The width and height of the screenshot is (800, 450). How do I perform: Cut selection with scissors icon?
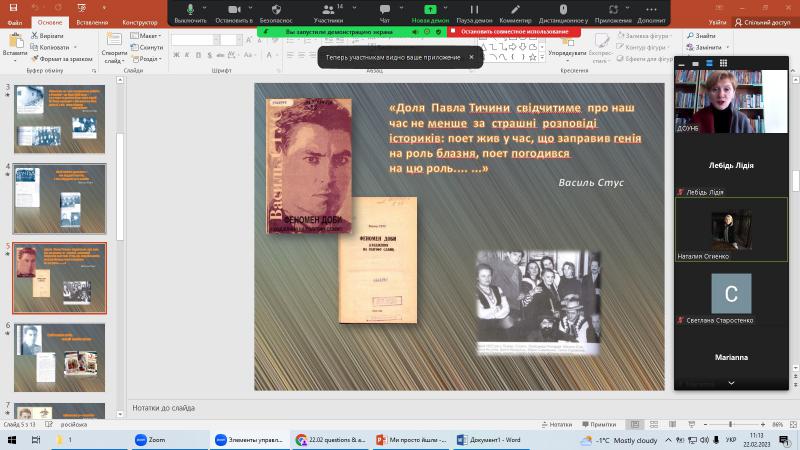(x=35, y=36)
